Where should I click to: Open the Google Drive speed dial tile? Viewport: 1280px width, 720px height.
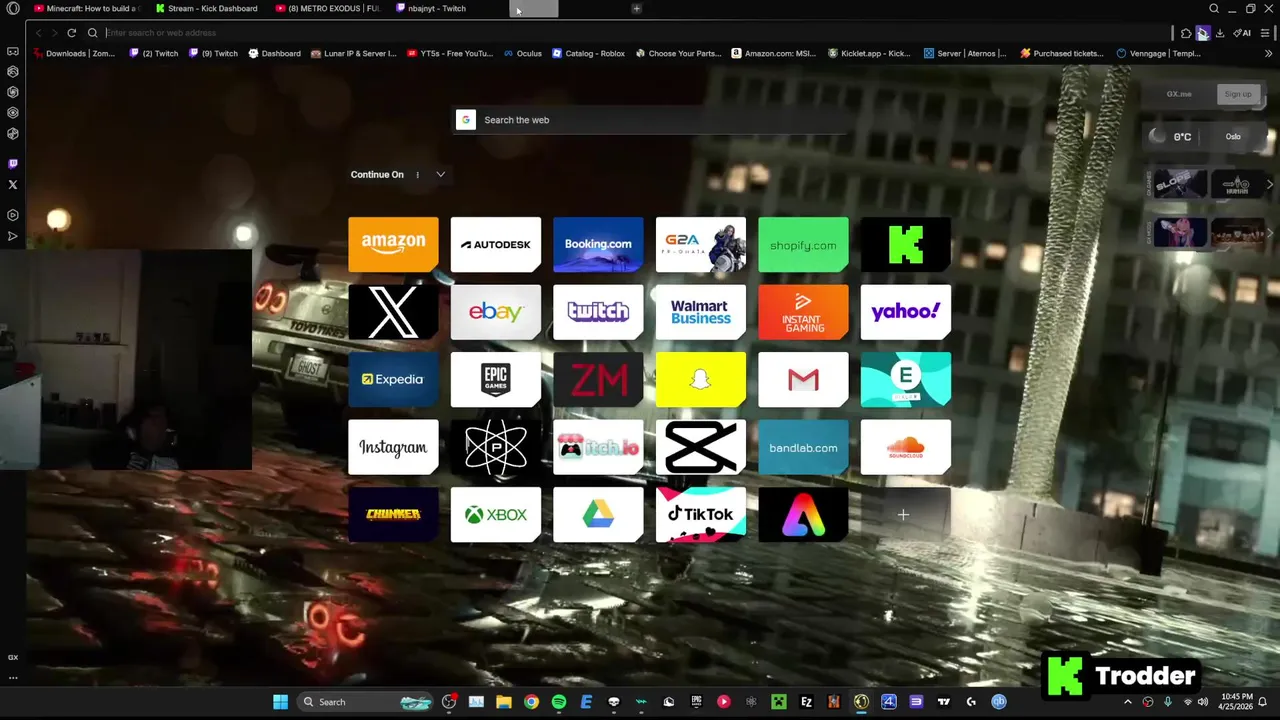click(x=598, y=515)
